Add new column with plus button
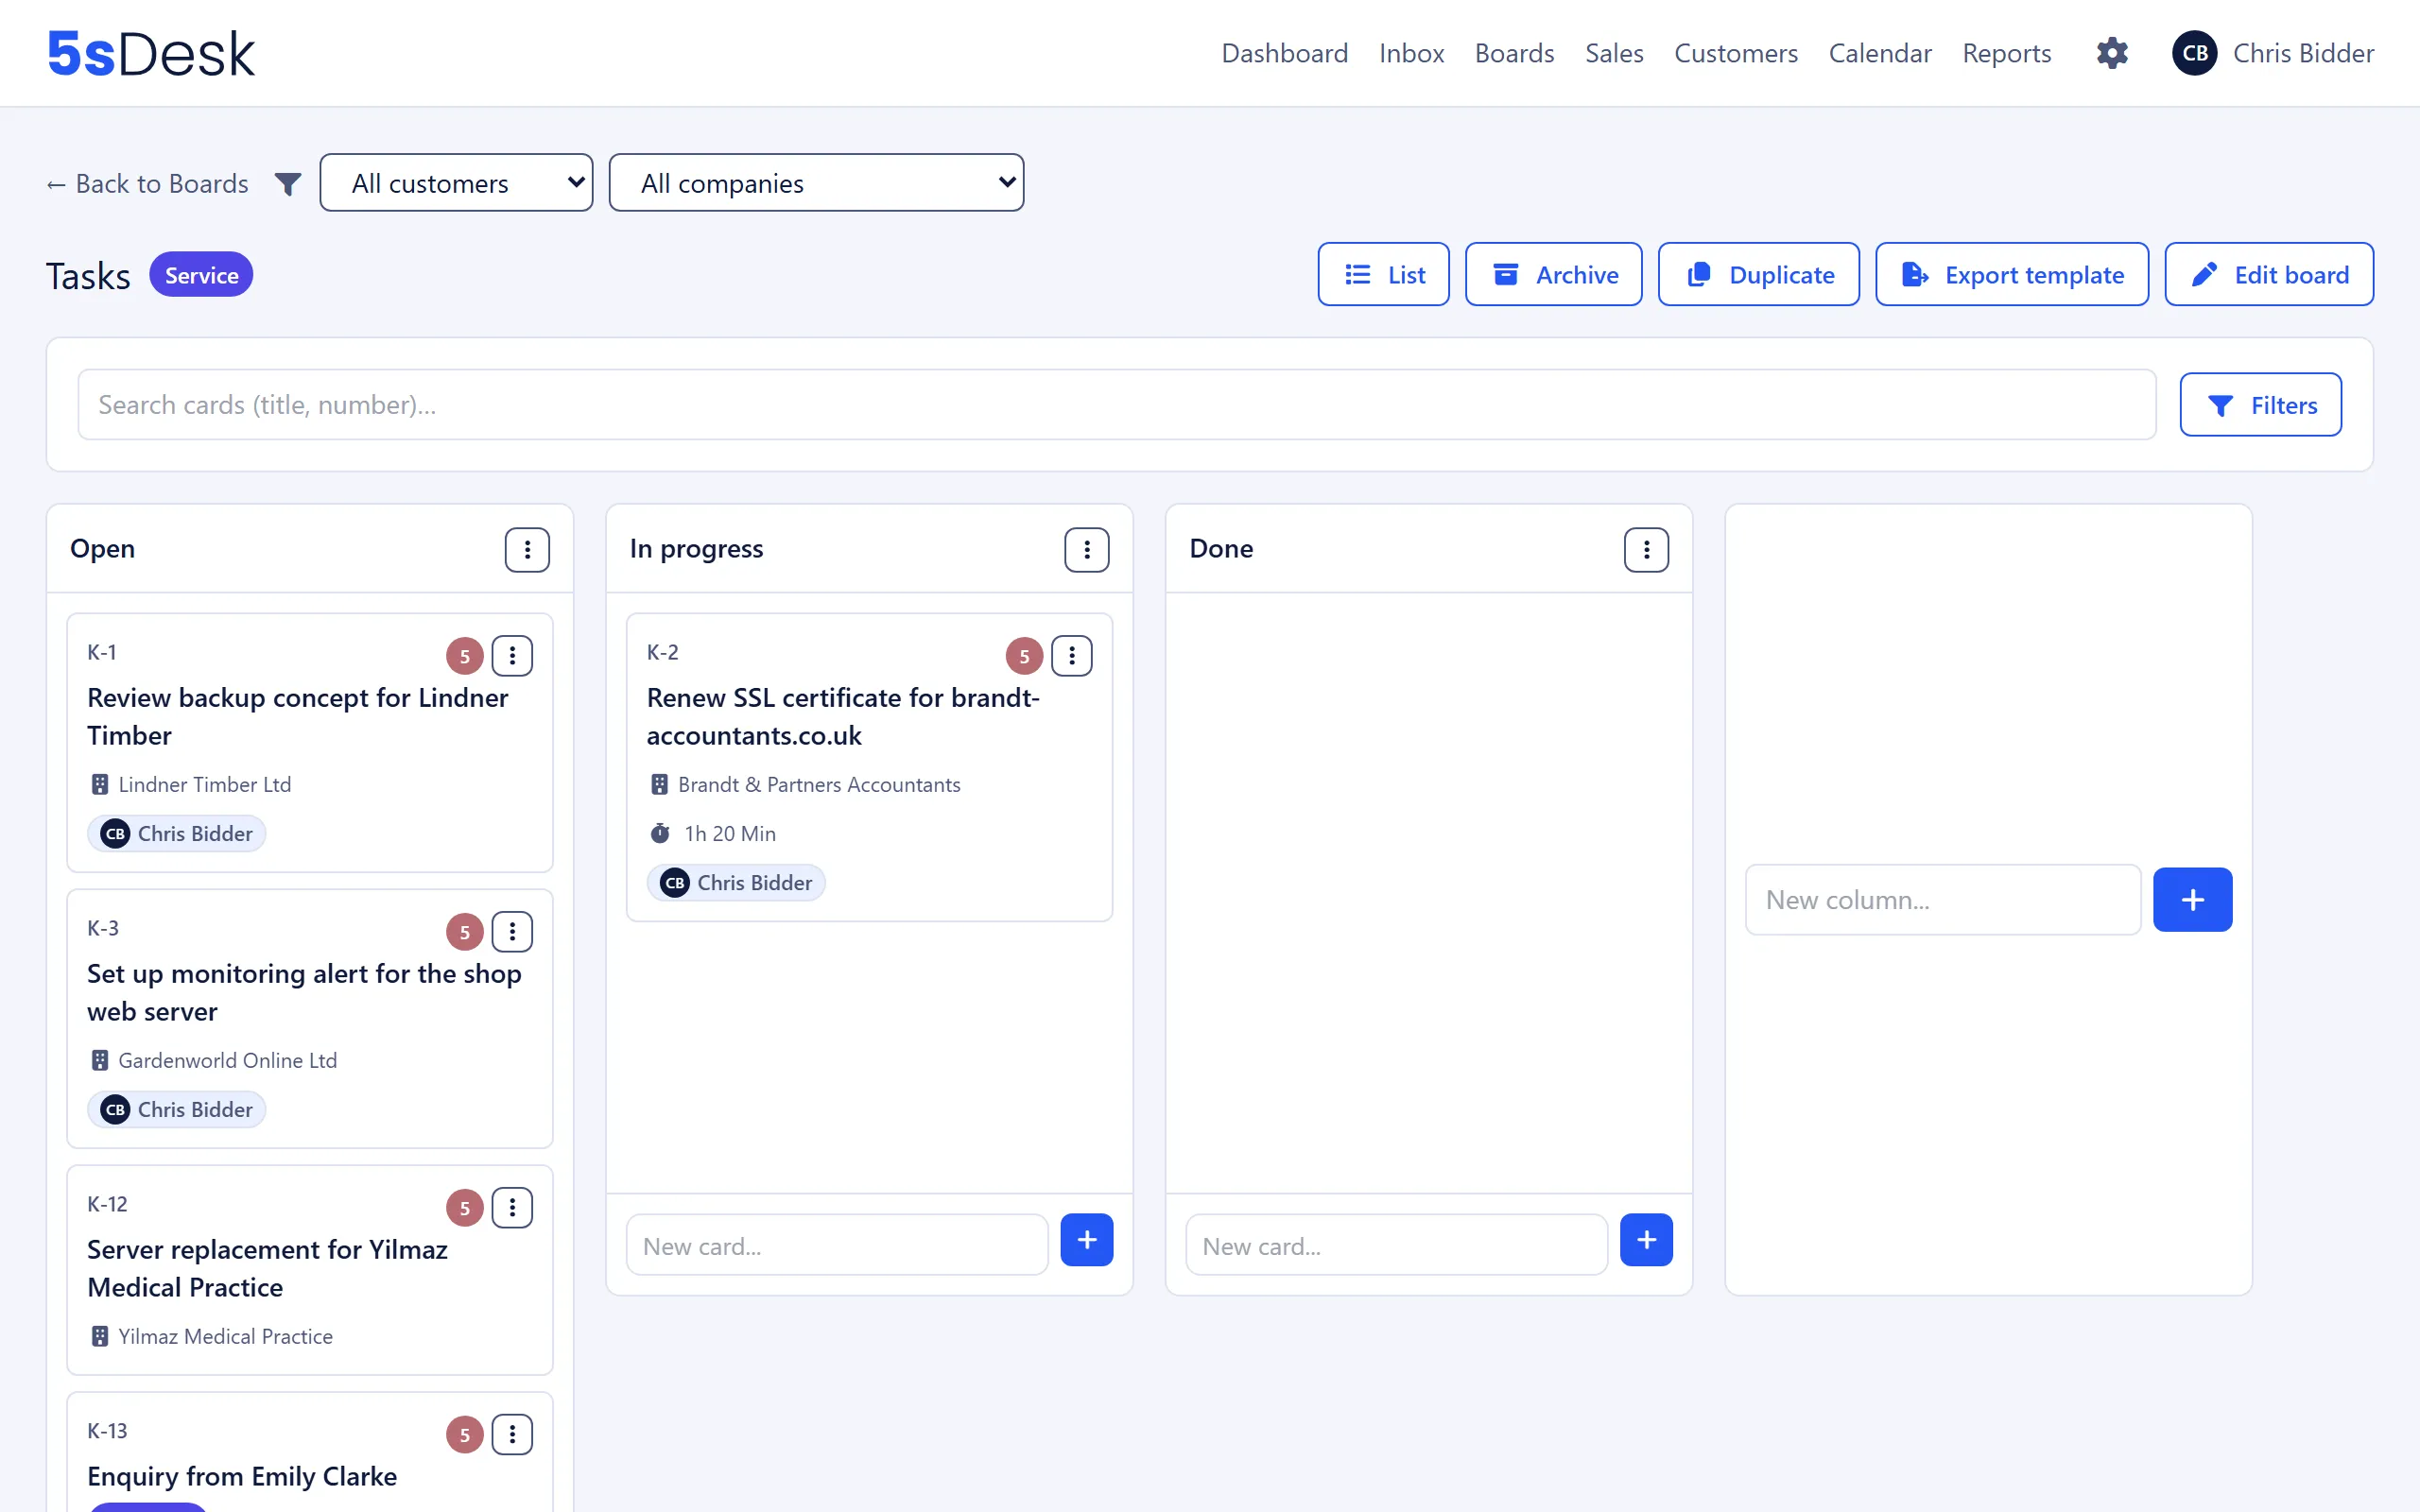The height and width of the screenshot is (1512, 2420). click(x=2192, y=900)
